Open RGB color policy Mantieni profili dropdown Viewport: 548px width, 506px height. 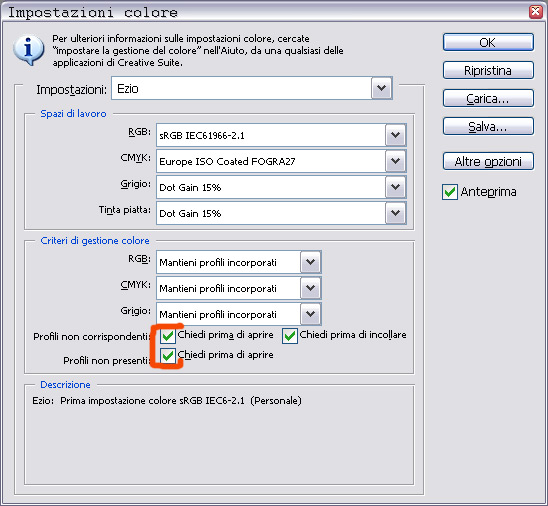[239, 262]
